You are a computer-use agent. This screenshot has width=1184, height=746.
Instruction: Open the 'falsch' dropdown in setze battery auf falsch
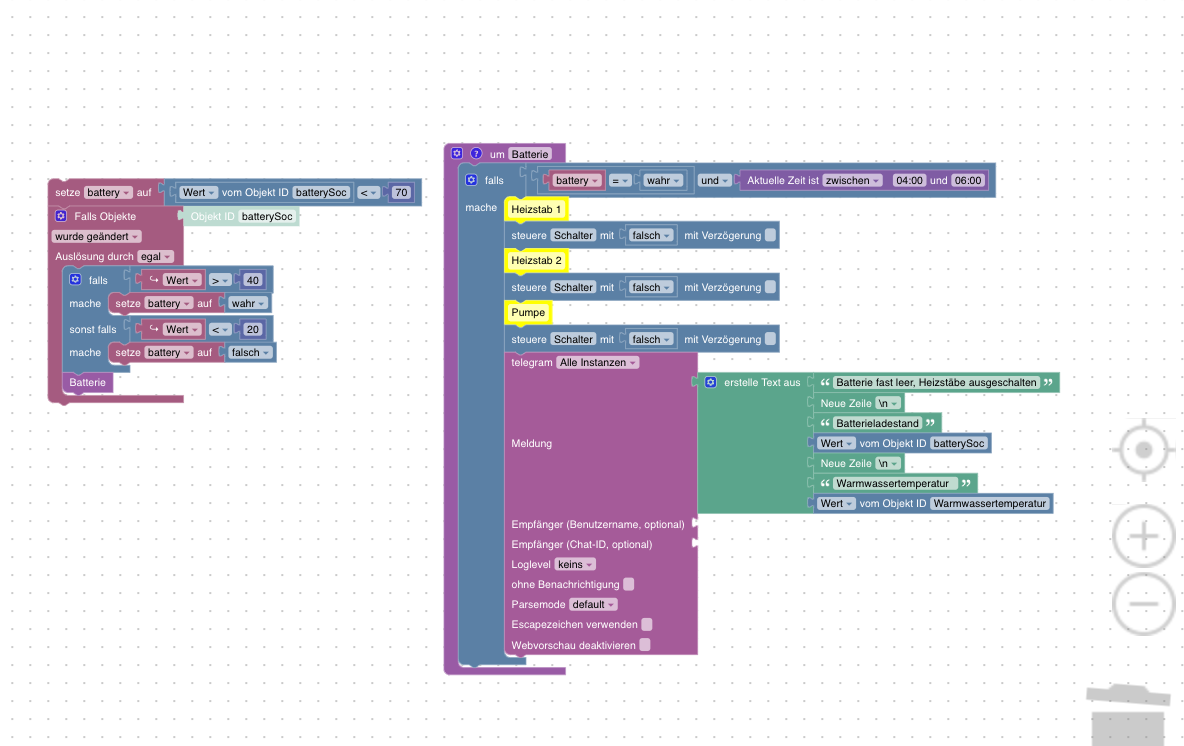(251, 353)
